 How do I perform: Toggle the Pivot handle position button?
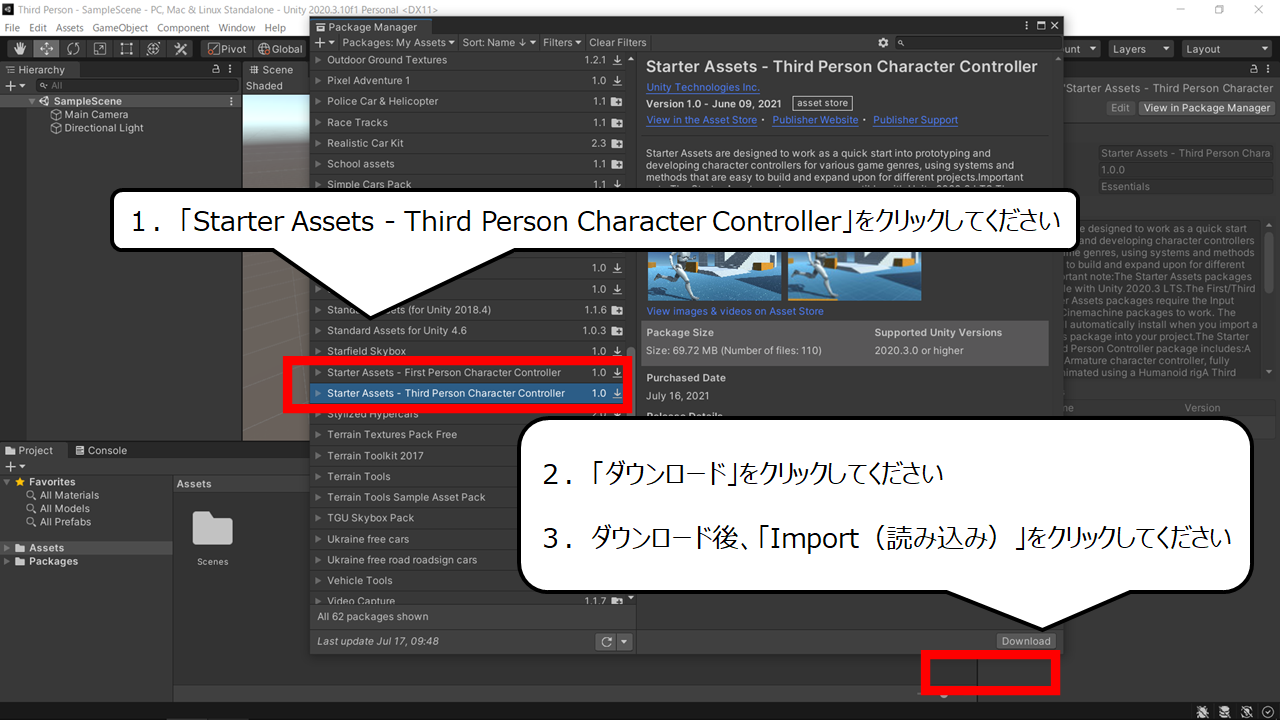pyautogui.click(x=227, y=49)
